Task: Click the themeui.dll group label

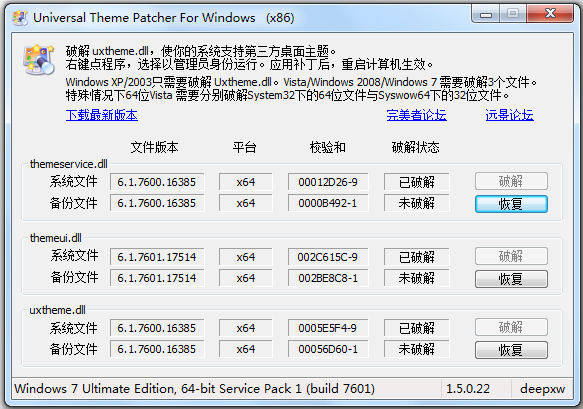Action: pos(55,238)
